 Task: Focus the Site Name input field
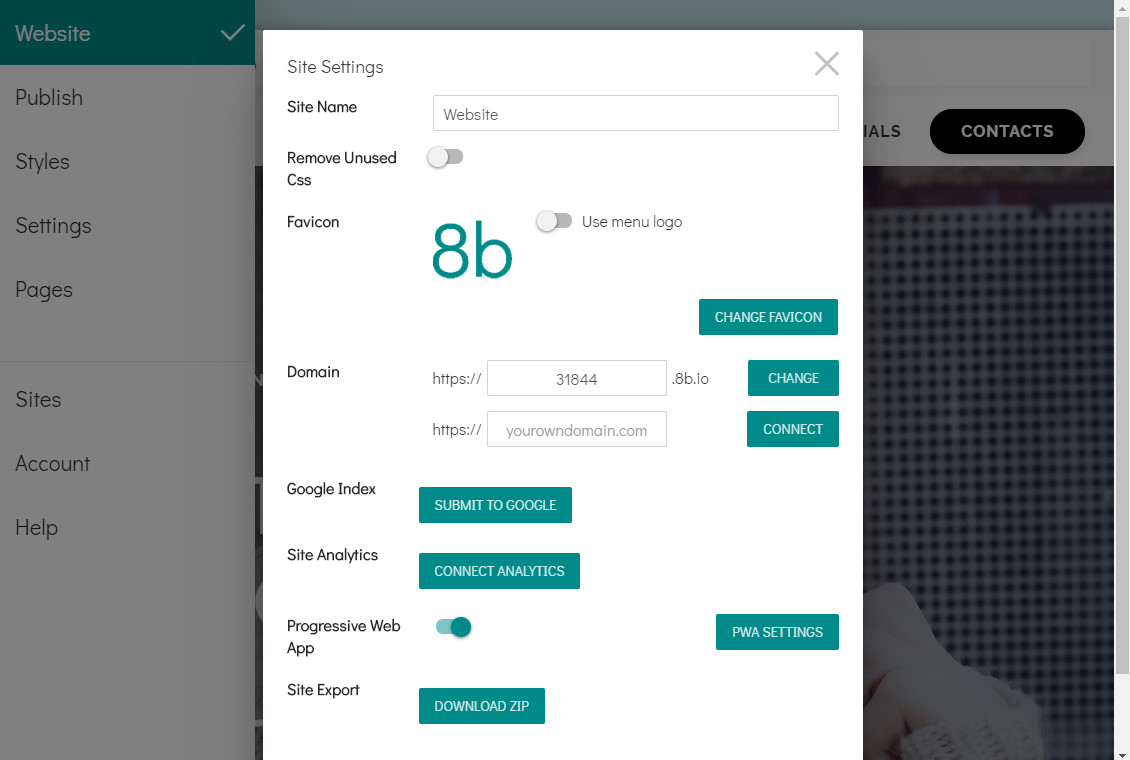pyautogui.click(x=636, y=113)
